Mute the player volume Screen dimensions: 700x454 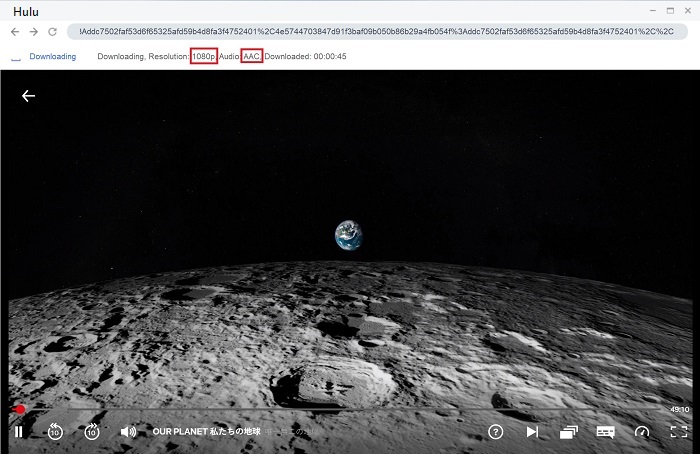pyautogui.click(x=128, y=432)
